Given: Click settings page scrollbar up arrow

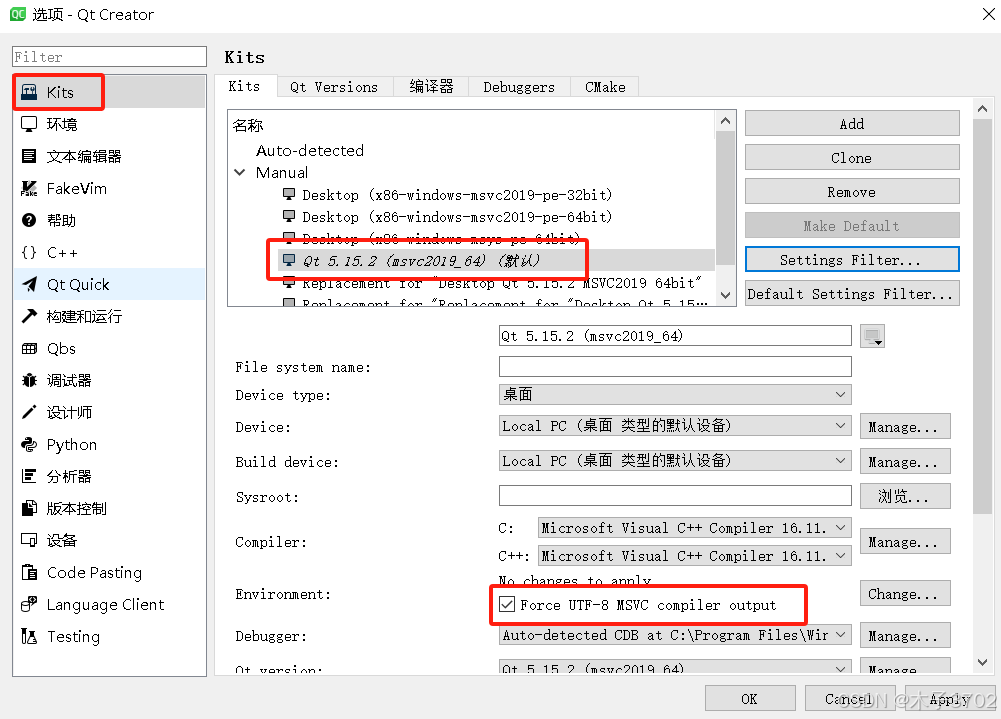Looking at the screenshot, I should pos(982,109).
